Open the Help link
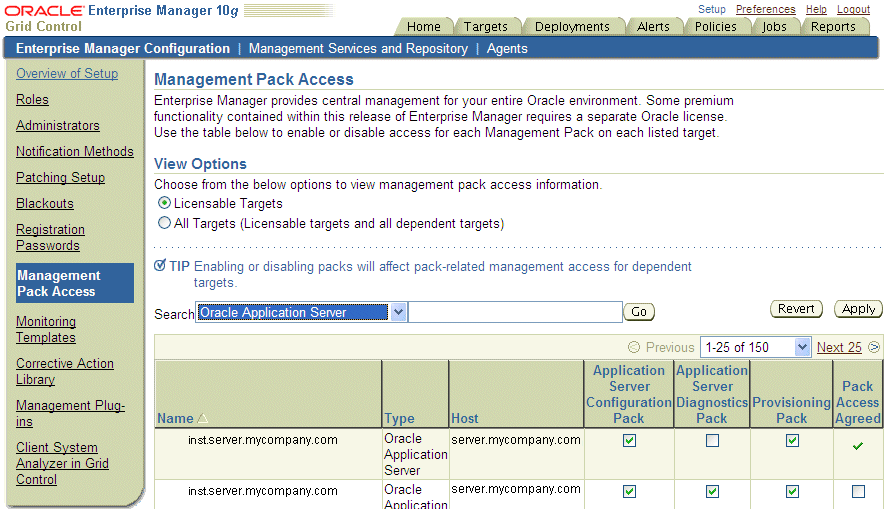The height and width of the screenshot is (509, 887). 816,9
